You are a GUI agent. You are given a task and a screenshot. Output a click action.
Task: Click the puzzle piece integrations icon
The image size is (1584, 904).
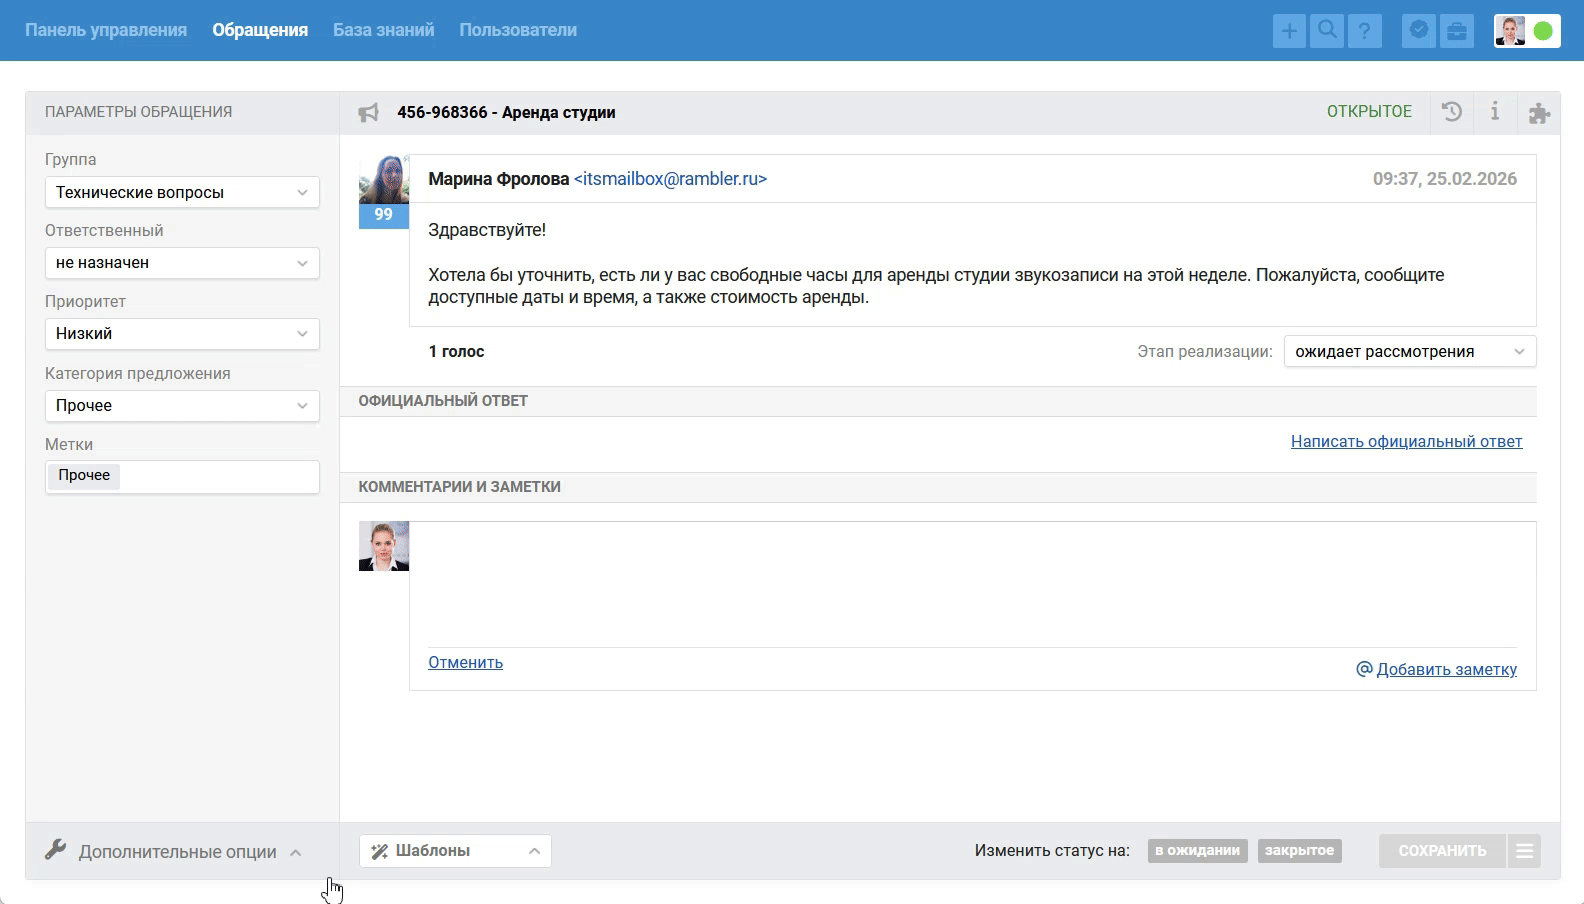pyautogui.click(x=1539, y=113)
